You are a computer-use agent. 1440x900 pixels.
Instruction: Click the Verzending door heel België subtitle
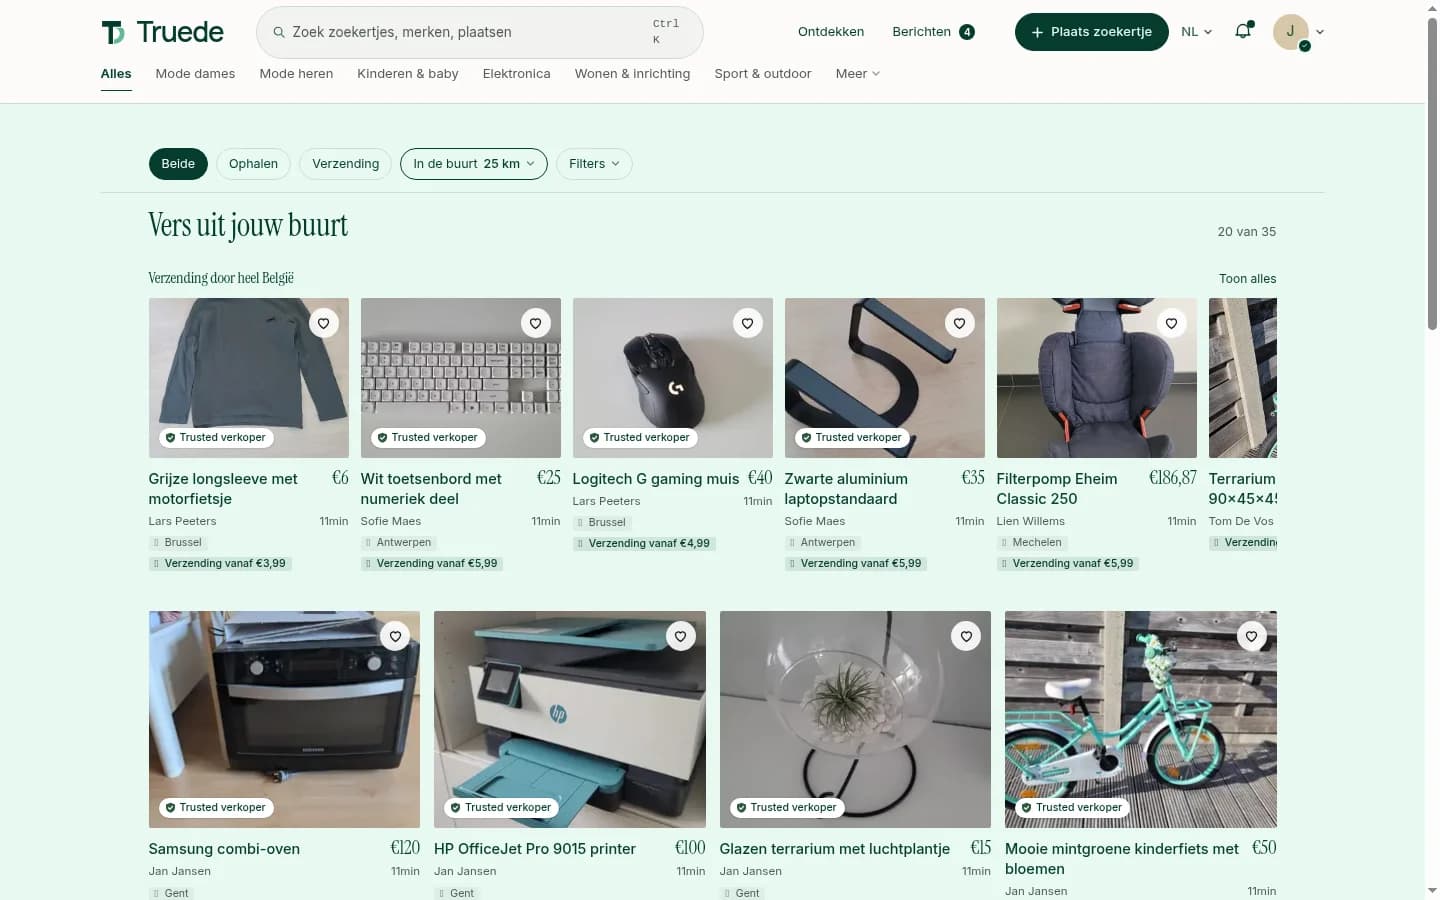coord(221,278)
